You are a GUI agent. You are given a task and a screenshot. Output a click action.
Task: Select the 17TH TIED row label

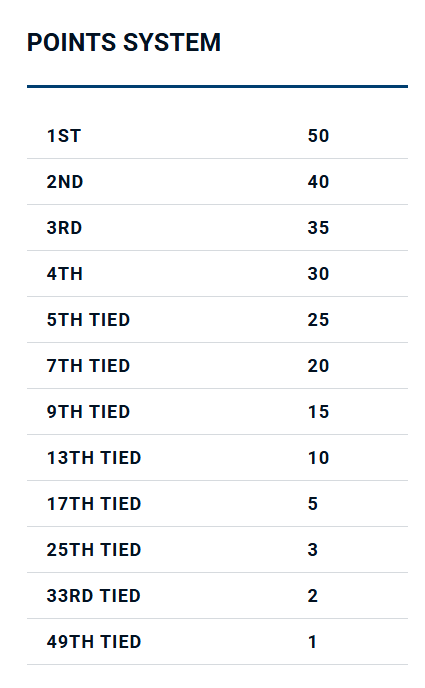(x=94, y=504)
